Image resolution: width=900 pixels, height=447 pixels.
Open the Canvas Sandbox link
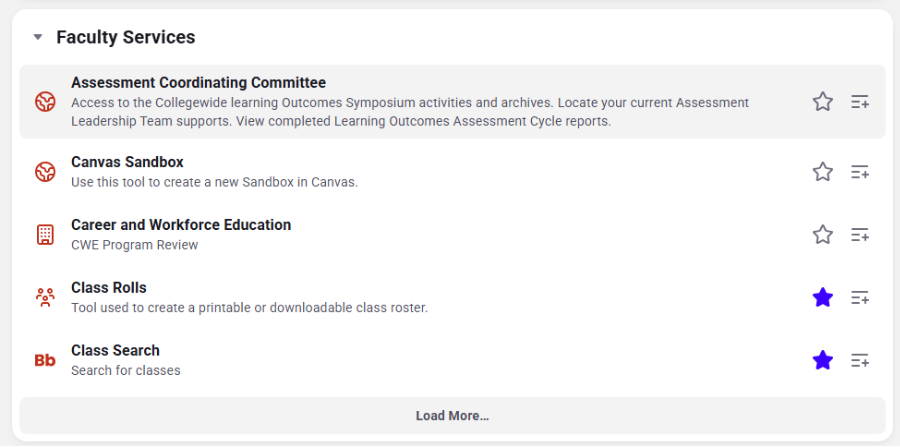tap(127, 162)
